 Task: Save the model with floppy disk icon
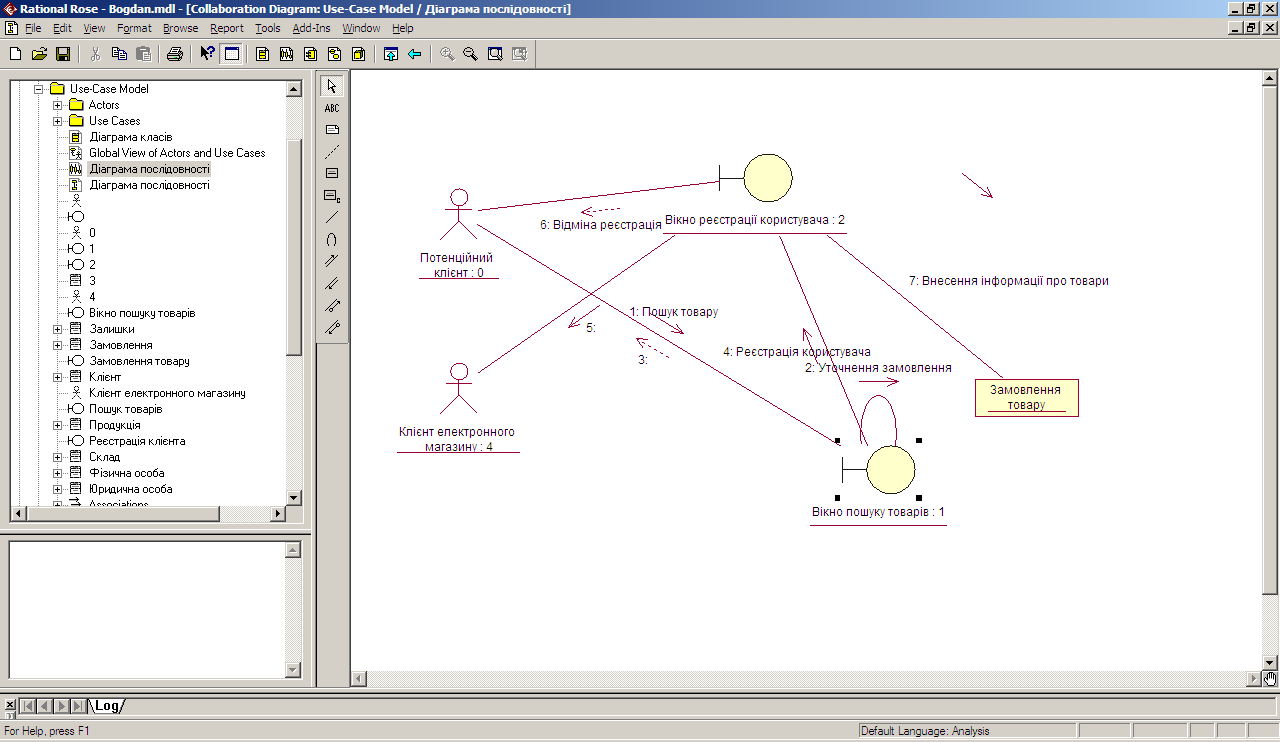(x=62, y=54)
